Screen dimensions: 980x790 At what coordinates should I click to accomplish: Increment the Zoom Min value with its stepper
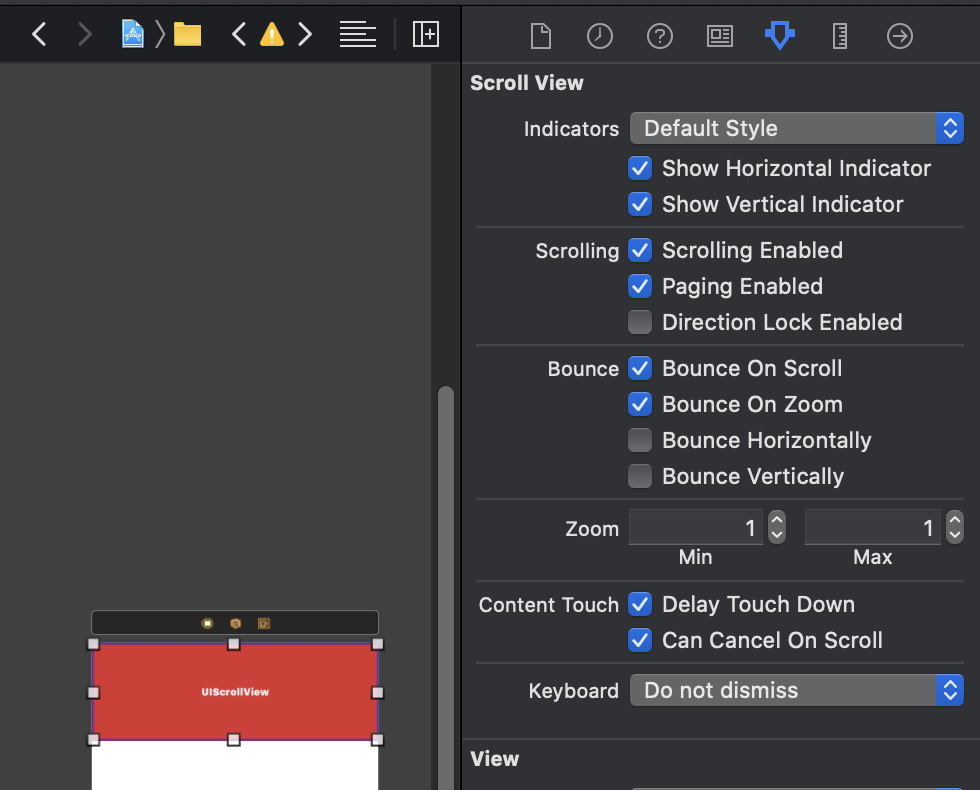[777, 521]
